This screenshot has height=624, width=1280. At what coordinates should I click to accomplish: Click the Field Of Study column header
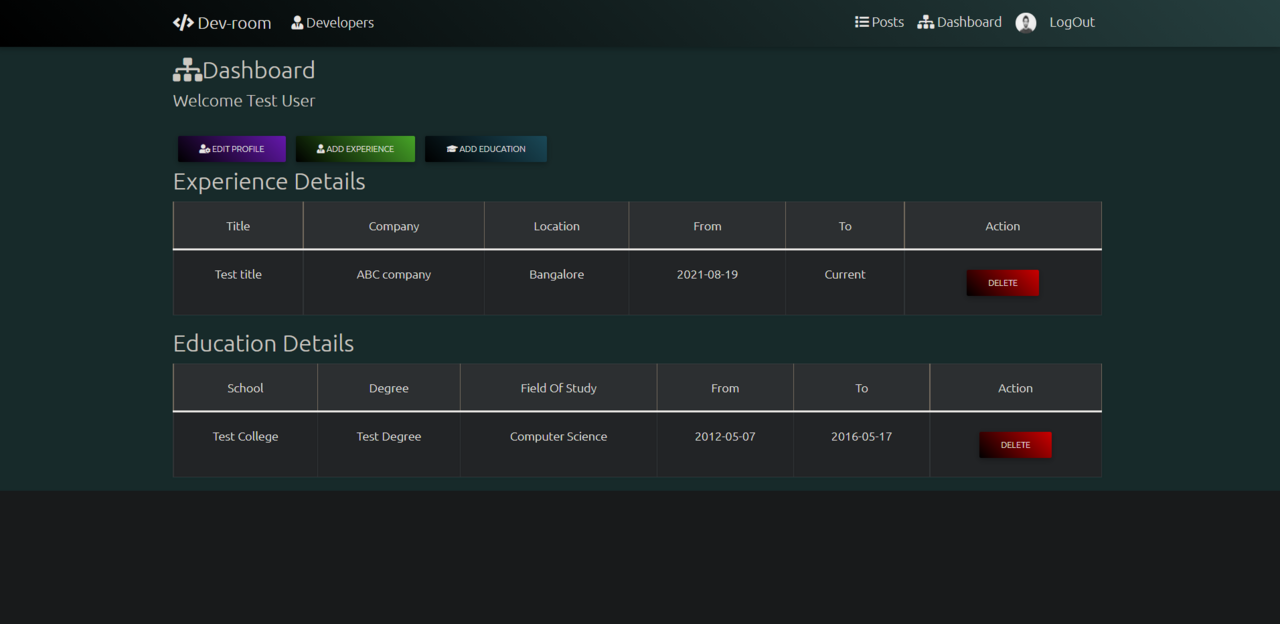click(559, 388)
